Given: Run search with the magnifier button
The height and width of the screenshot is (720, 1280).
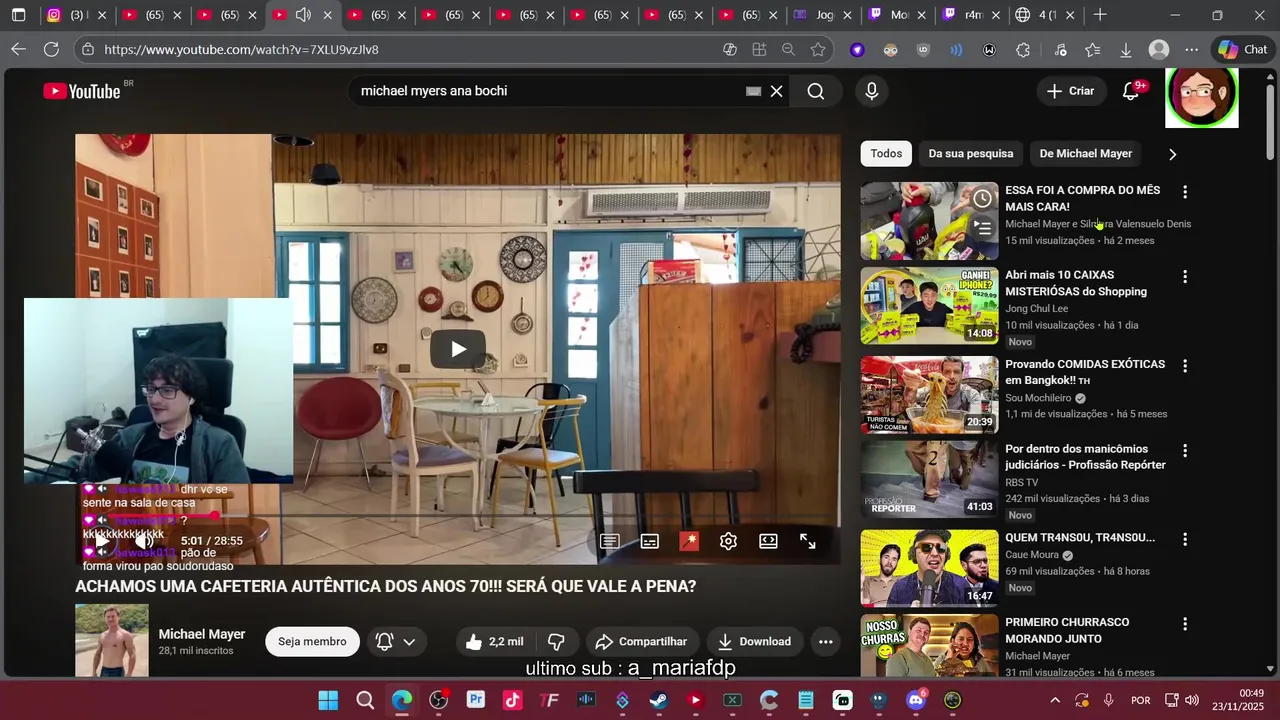Looking at the screenshot, I should [816, 91].
